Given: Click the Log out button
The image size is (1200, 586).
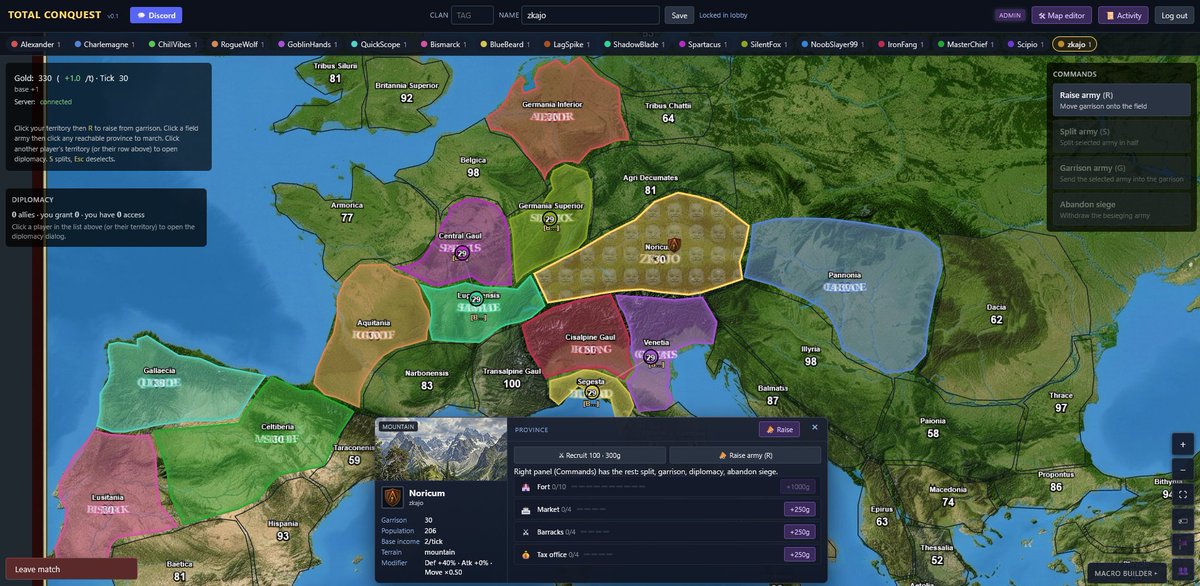Looking at the screenshot, I should click(x=1173, y=15).
